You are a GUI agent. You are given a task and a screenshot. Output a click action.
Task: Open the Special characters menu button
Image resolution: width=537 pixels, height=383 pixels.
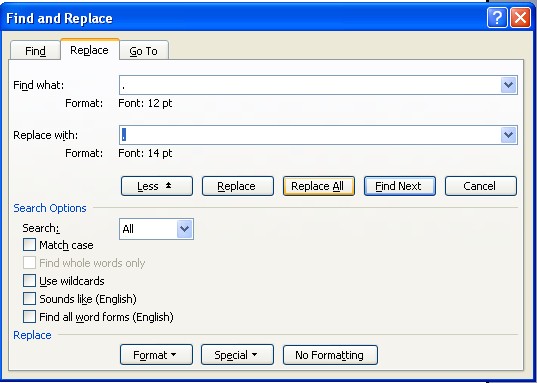click(237, 355)
